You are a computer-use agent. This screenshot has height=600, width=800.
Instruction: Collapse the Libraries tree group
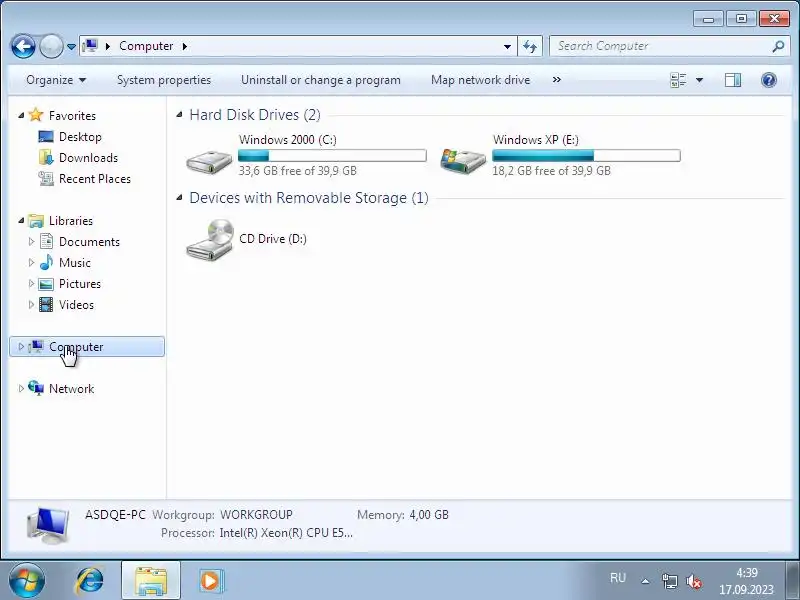point(21,220)
